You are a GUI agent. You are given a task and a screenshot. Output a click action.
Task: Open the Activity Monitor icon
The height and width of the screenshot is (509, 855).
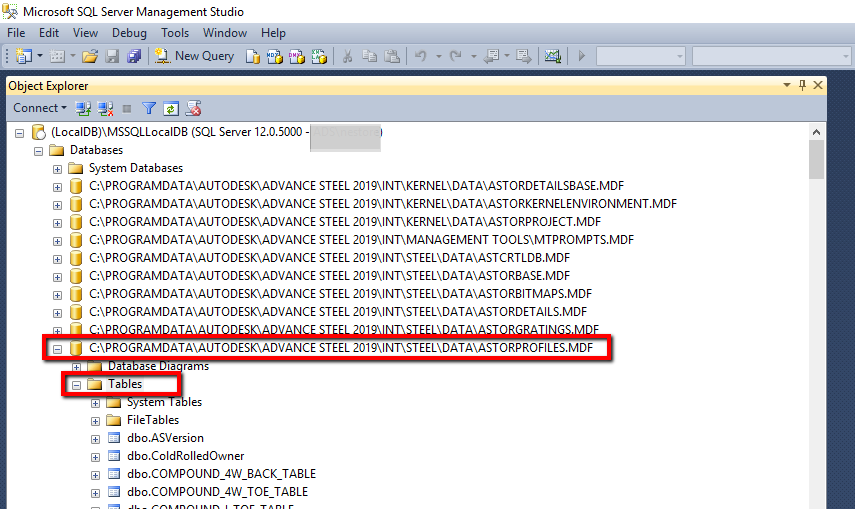point(552,56)
